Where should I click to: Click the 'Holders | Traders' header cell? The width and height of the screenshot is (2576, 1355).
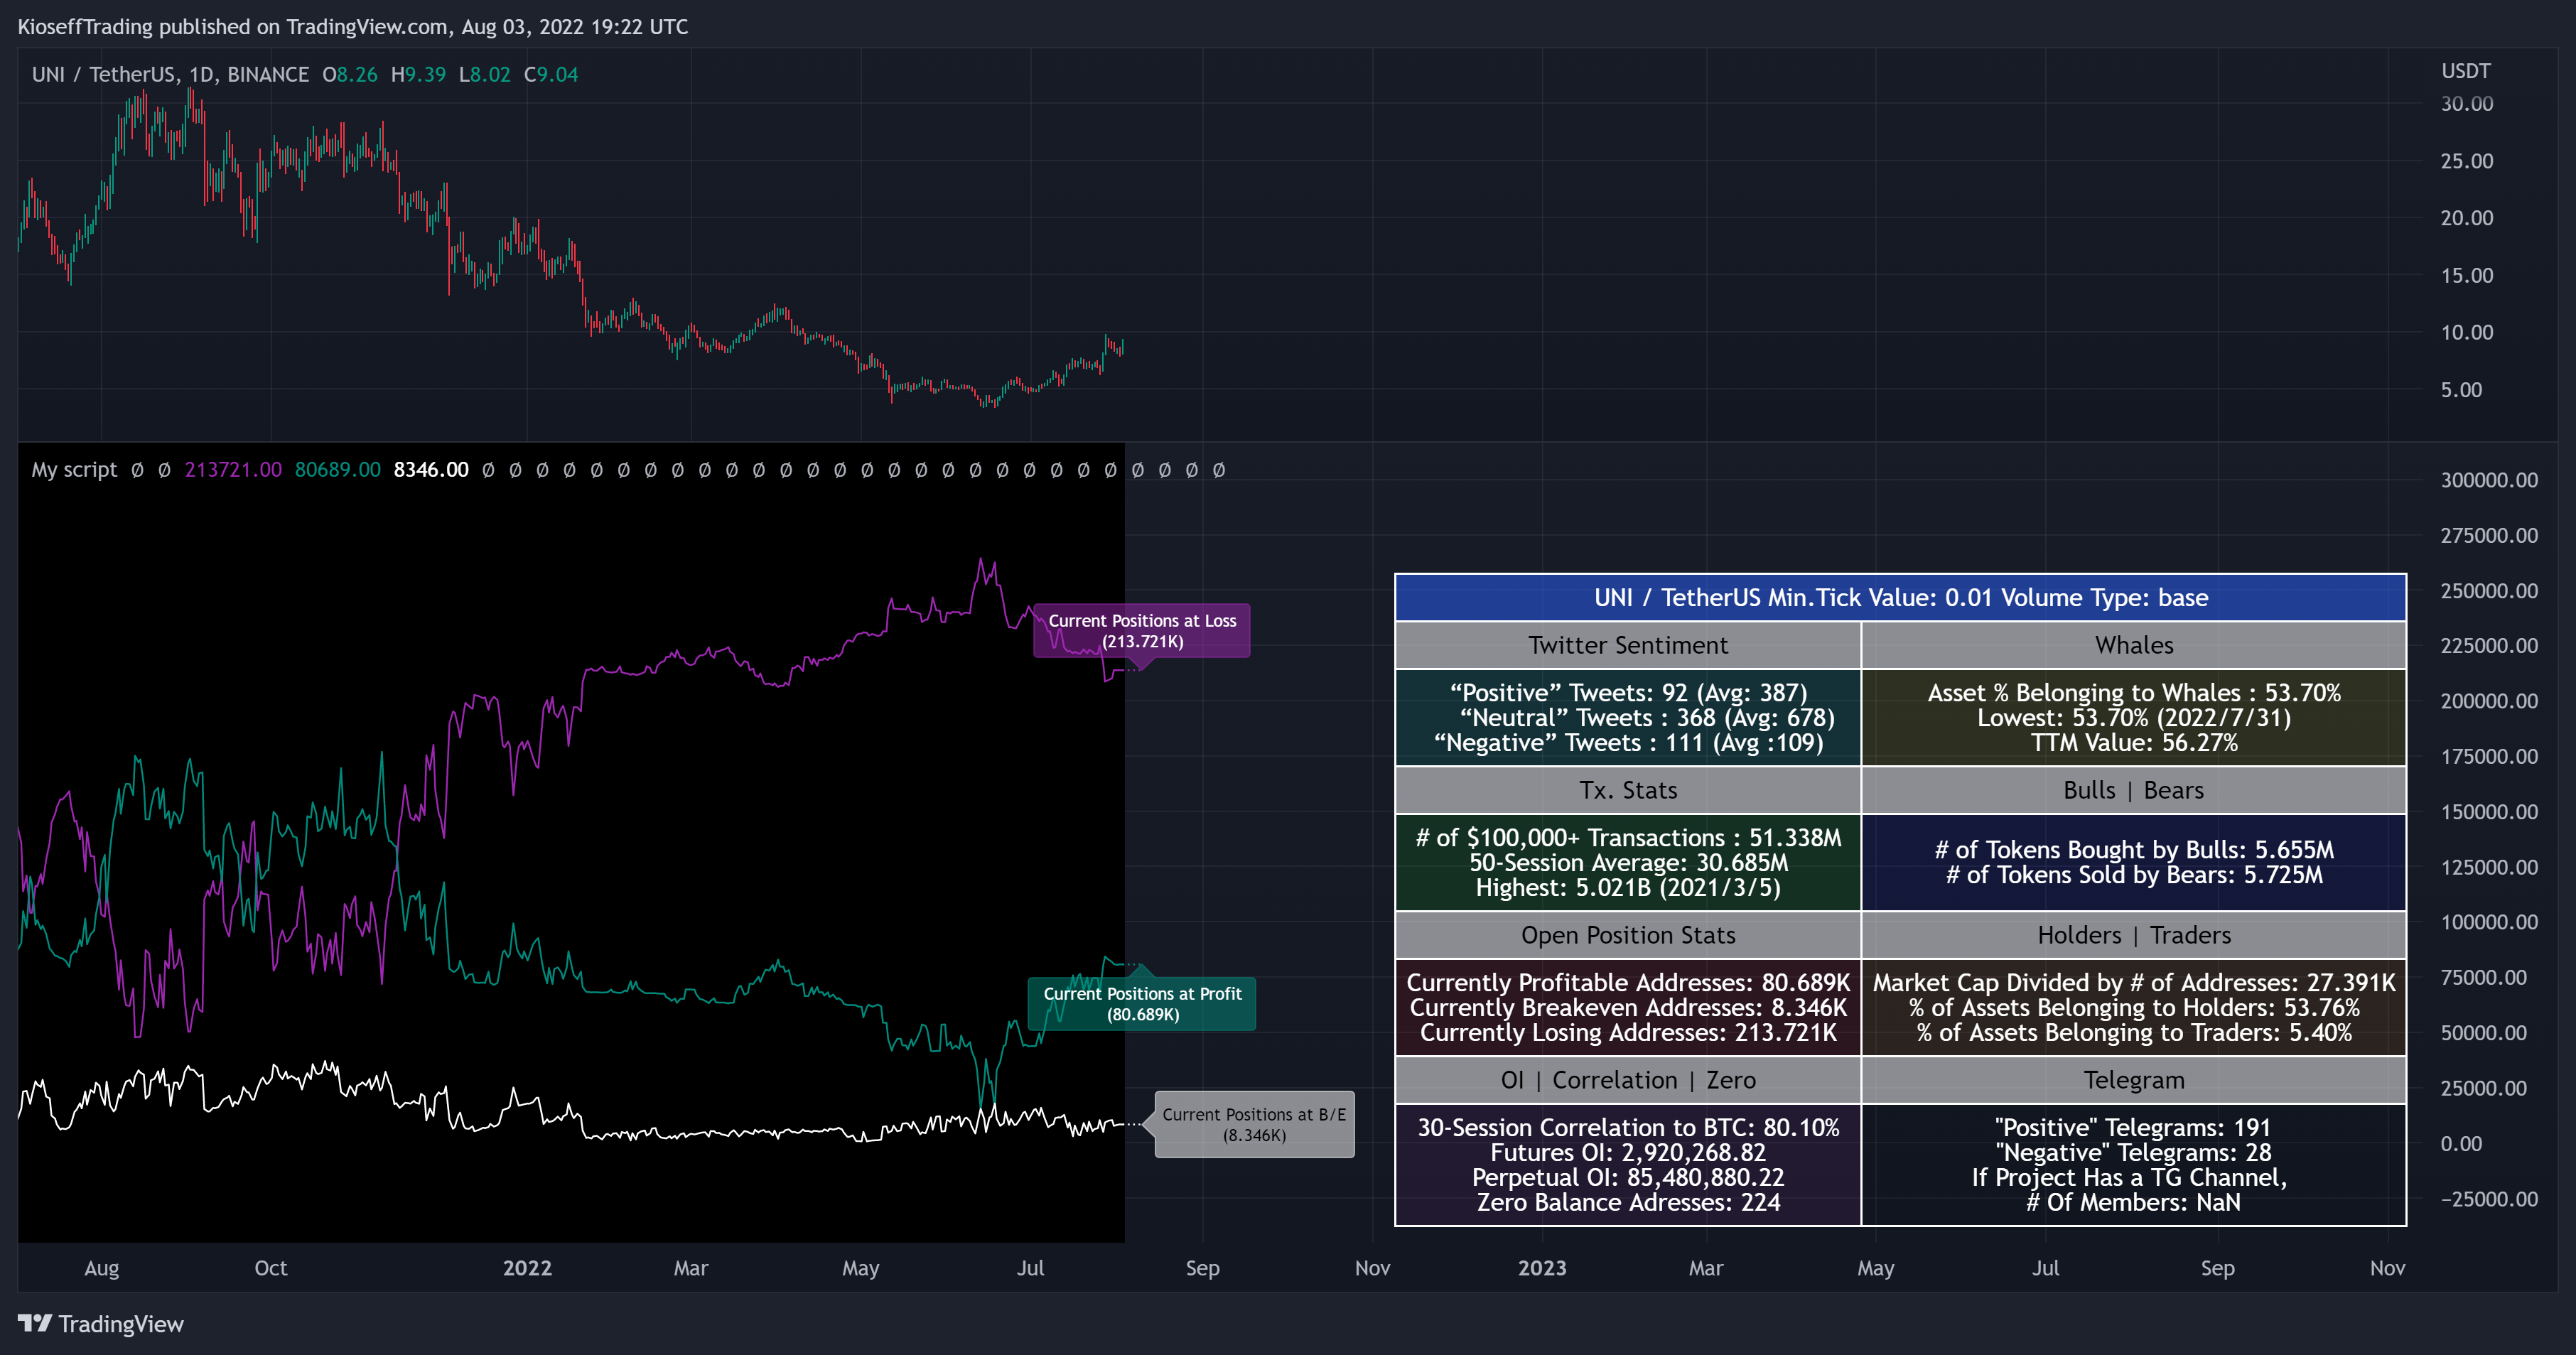click(x=2134, y=935)
